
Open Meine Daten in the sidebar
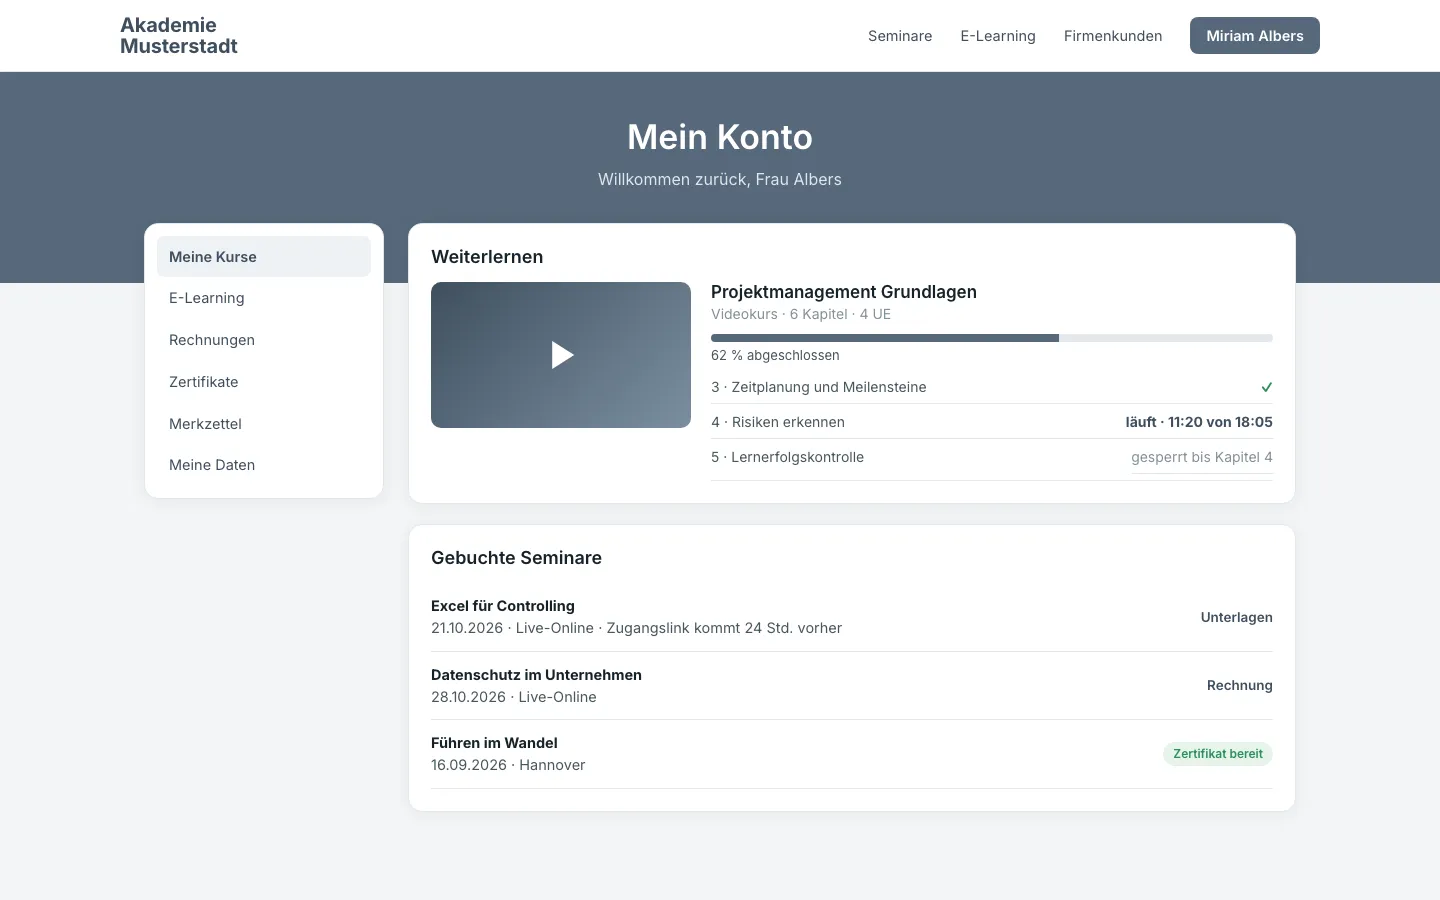[x=264, y=465]
